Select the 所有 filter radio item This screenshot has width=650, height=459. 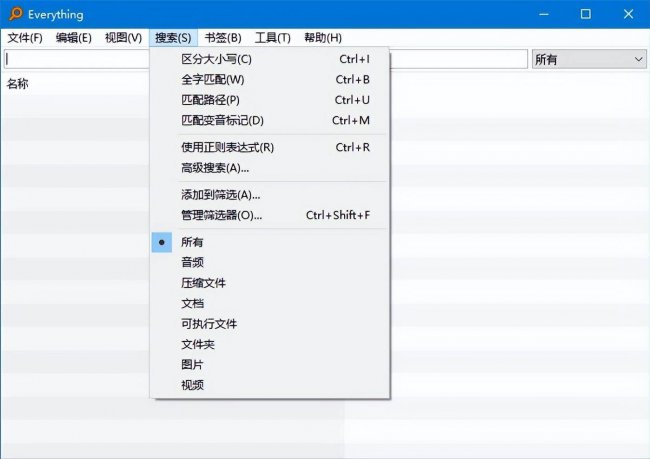[x=269, y=242]
